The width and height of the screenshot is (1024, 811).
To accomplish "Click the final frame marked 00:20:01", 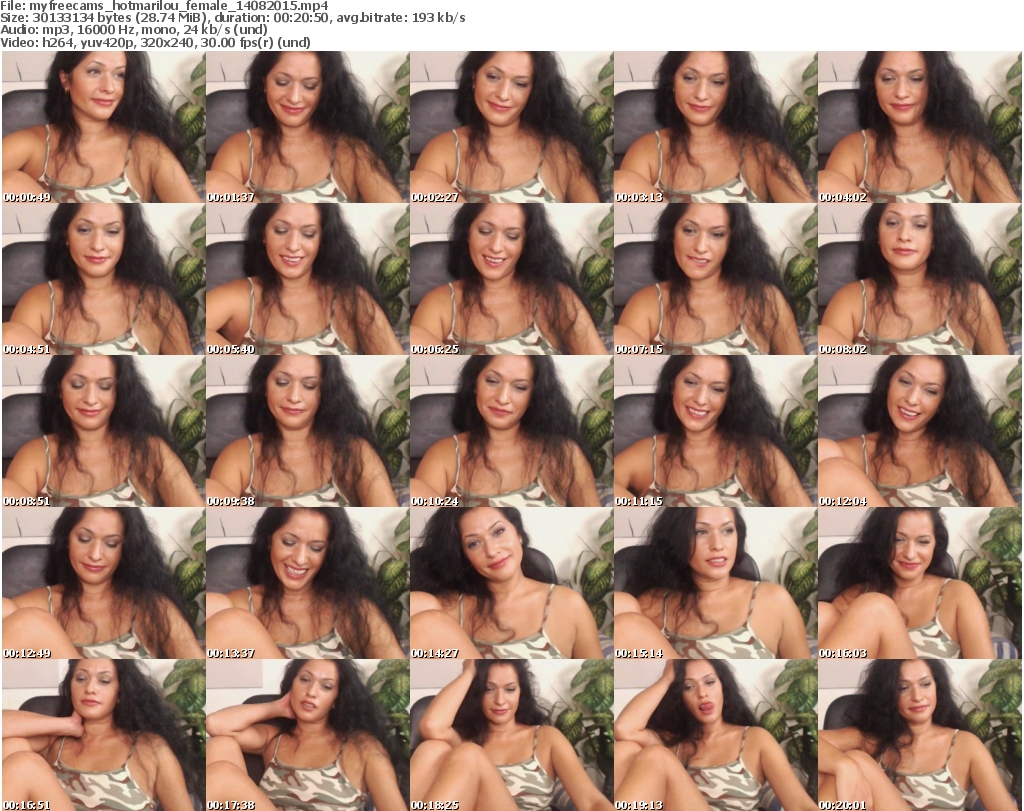I will pos(920,735).
